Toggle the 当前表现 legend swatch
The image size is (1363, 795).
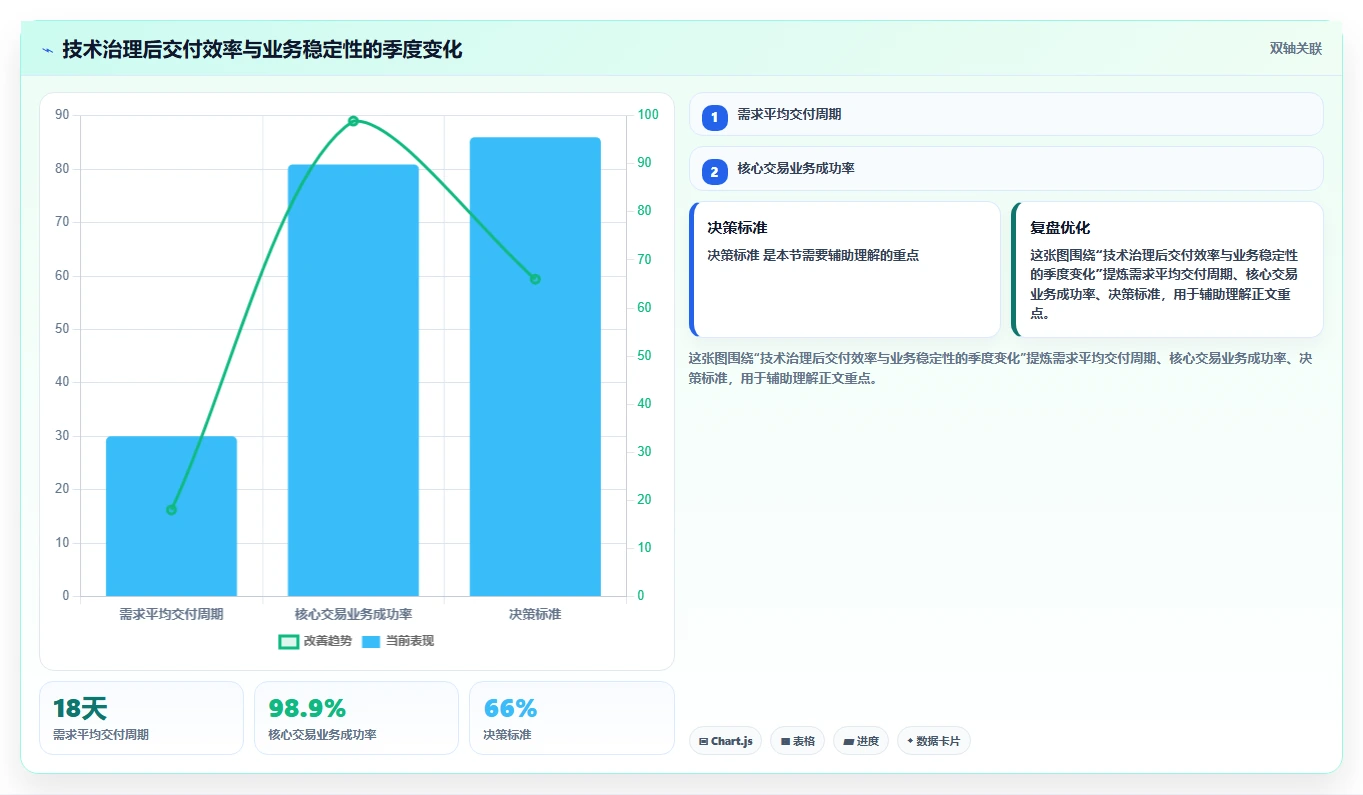pos(371,641)
